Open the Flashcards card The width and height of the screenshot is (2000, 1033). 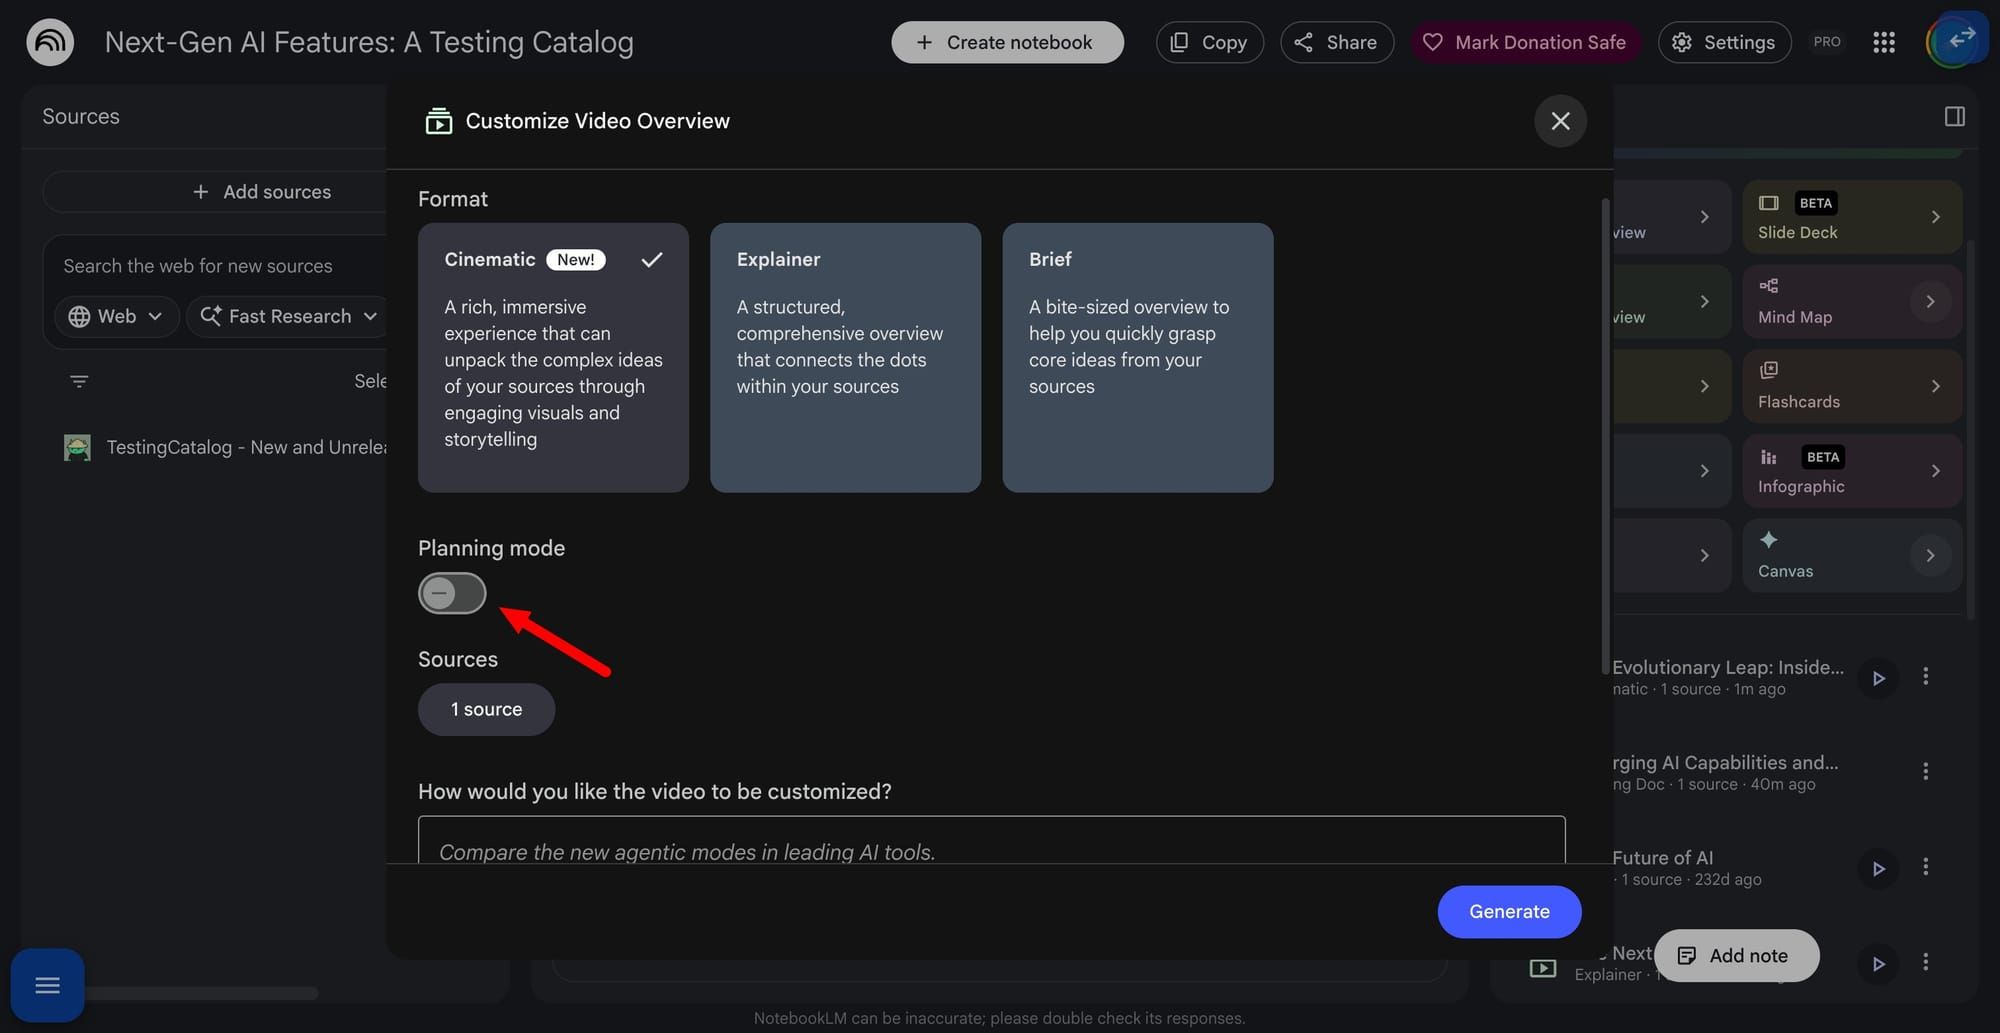pos(1852,386)
